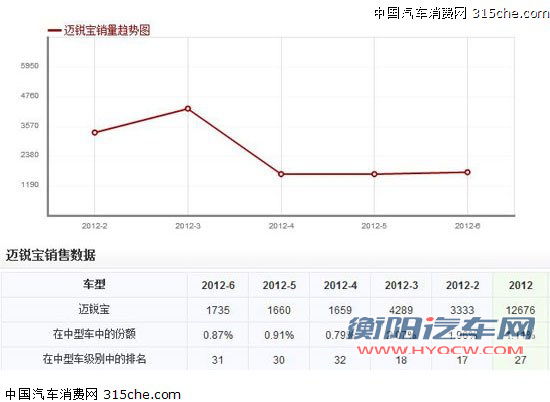
Task: Click the x-axis label 2012-2
Action: click(94, 226)
